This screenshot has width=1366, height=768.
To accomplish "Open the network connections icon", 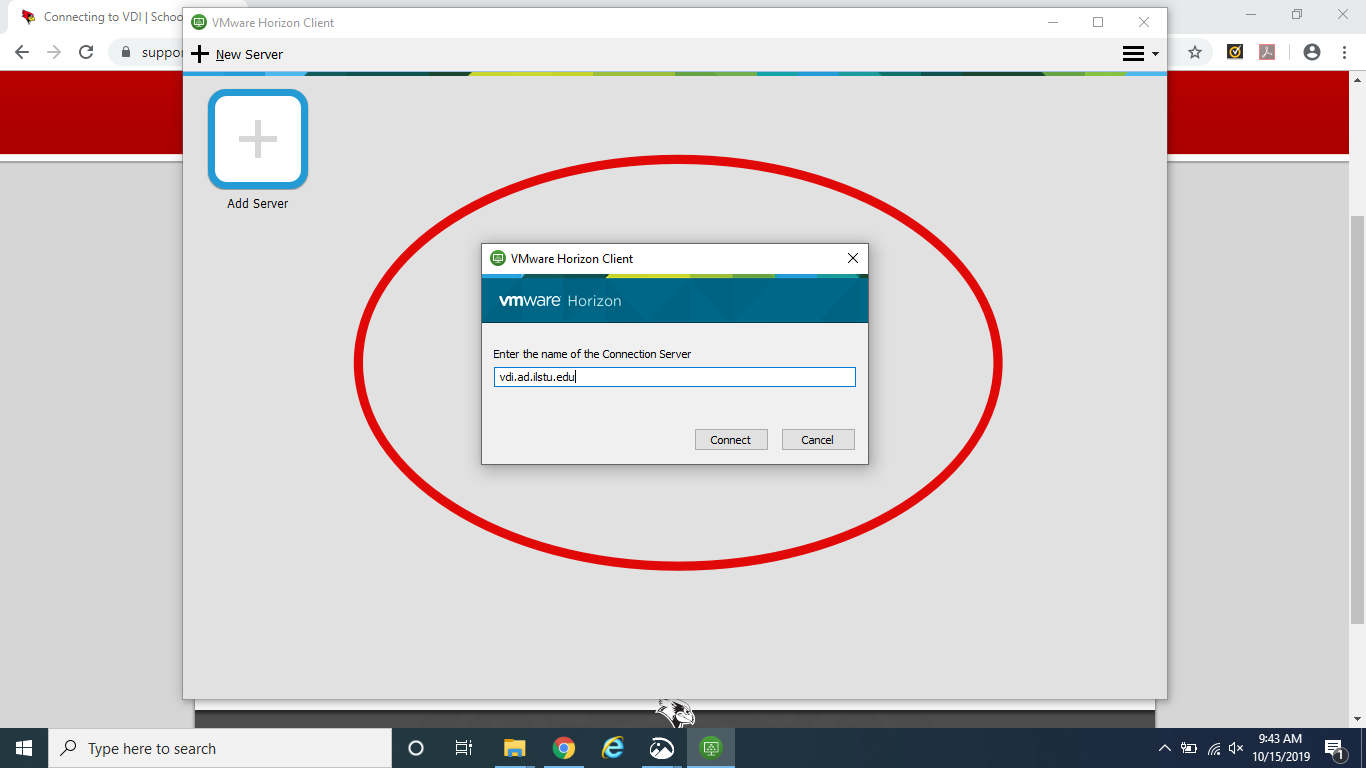I will point(1214,748).
